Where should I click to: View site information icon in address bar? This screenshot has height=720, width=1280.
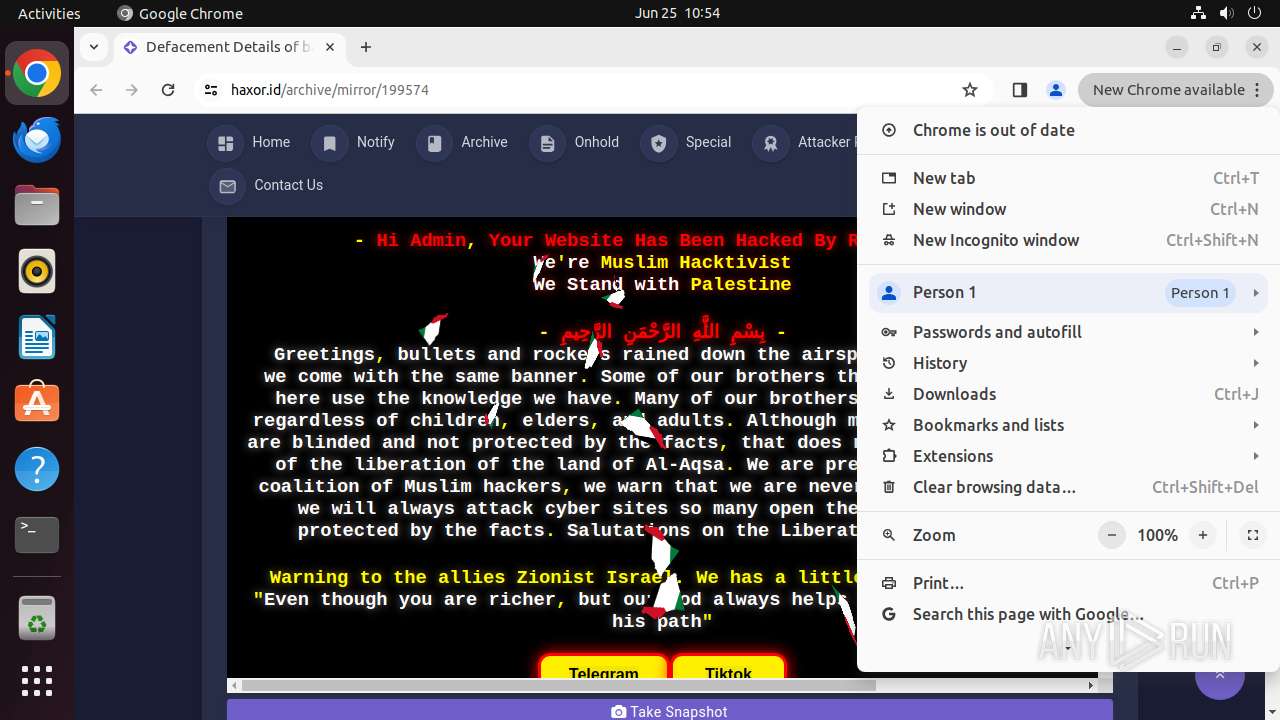pyautogui.click(x=210, y=90)
